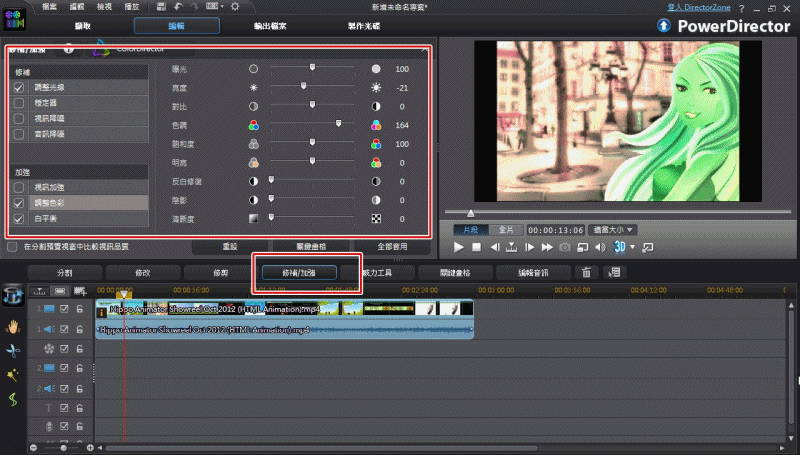The image size is (800, 455).
Task: Click the trash can delete icon
Action: click(586, 272)
